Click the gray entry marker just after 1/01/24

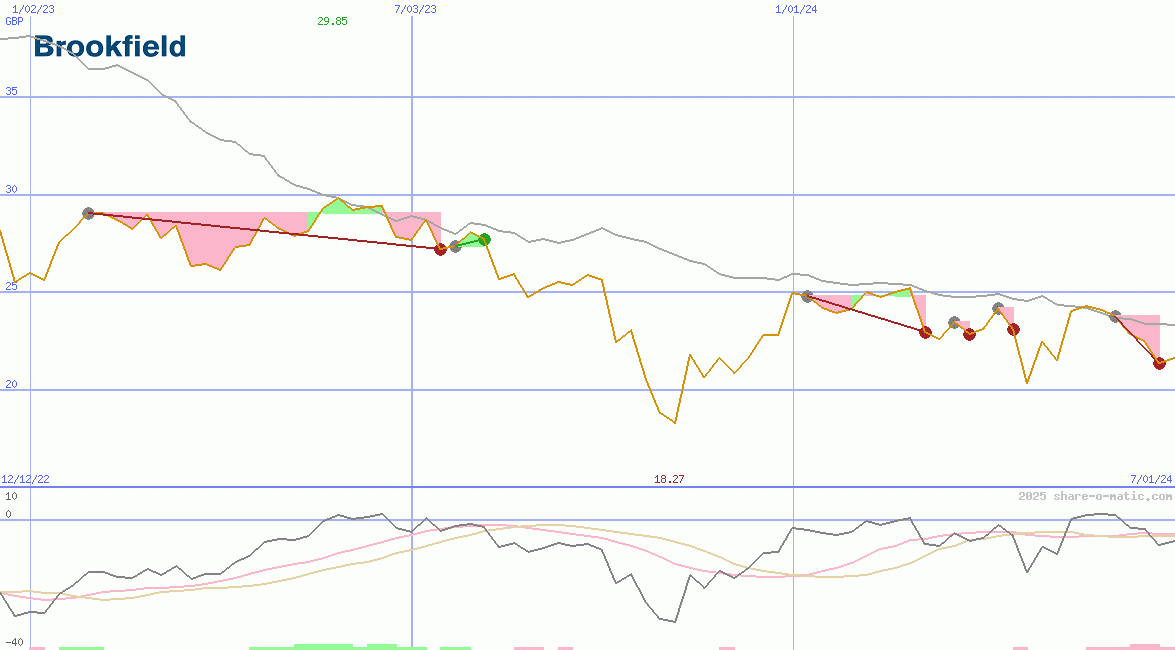coord(807,297)
